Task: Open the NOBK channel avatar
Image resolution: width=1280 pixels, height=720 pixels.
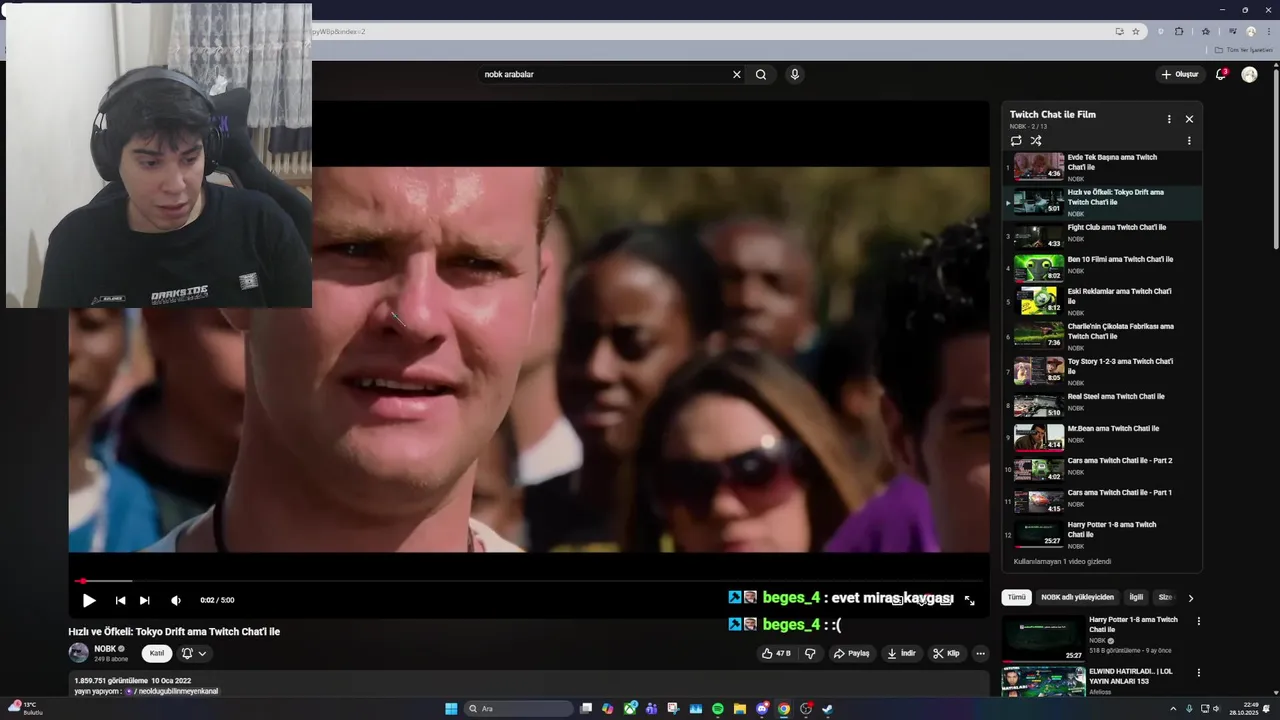Action: tap(78, 653)
